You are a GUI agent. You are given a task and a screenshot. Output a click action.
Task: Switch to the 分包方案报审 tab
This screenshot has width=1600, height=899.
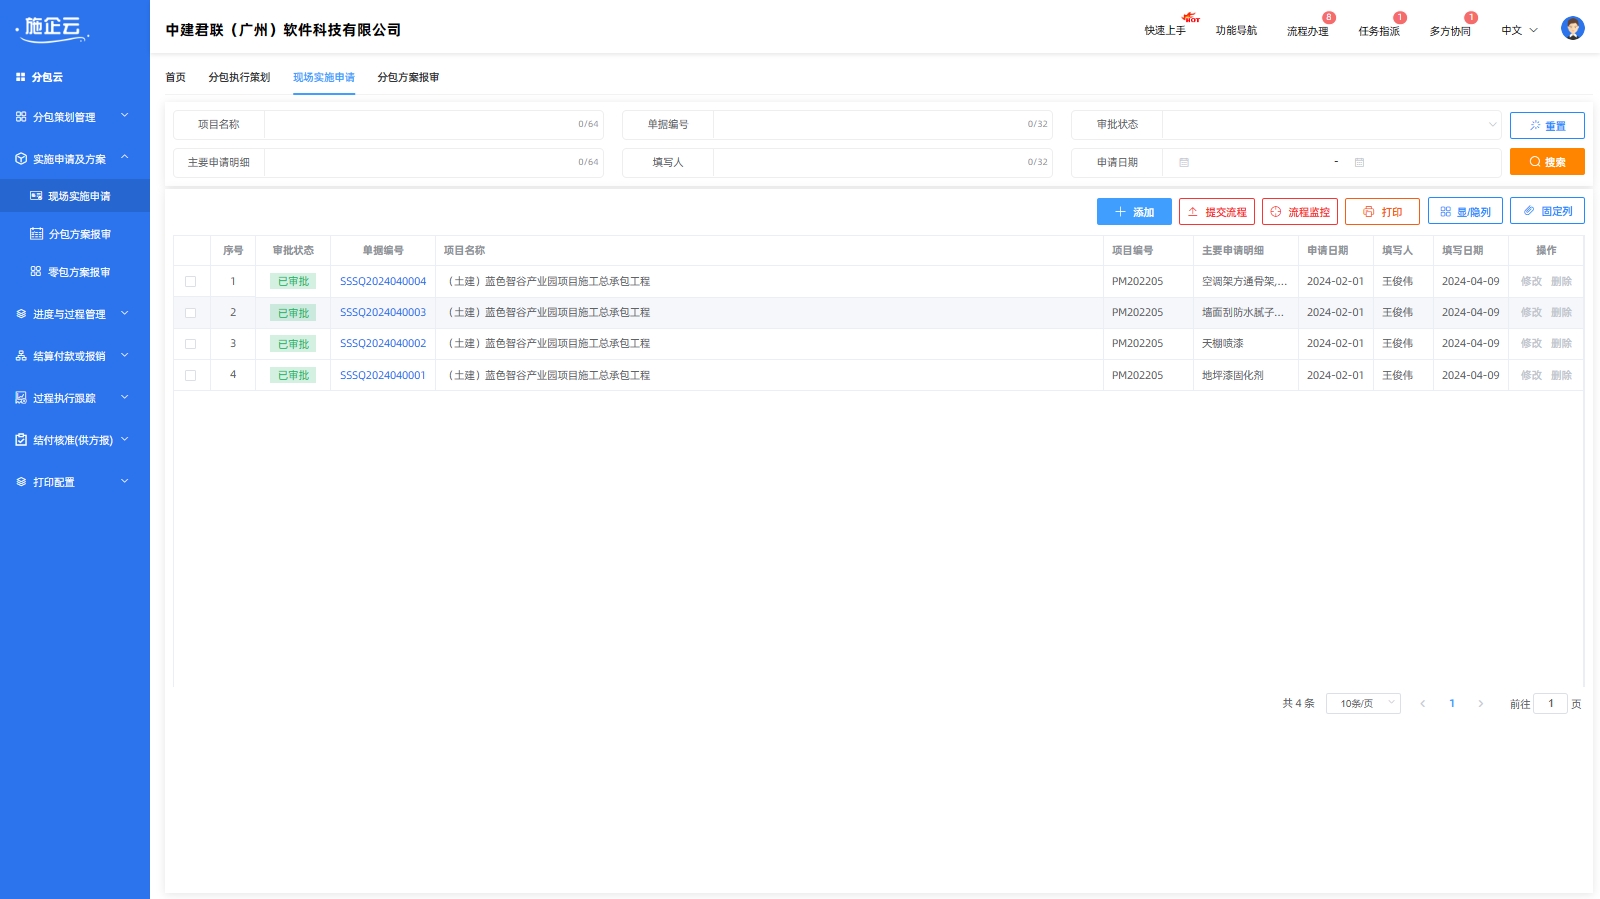tap(408, 77)
